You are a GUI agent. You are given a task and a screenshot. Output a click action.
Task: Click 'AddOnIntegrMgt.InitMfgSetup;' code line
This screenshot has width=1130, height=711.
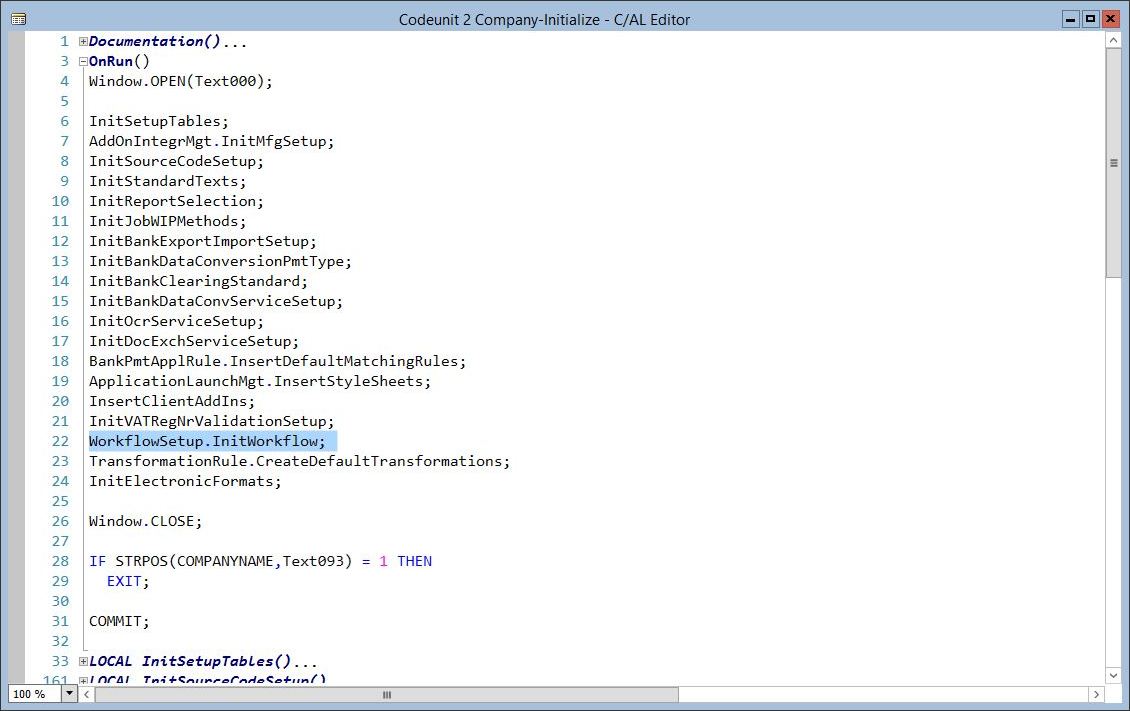coord(212,142)
